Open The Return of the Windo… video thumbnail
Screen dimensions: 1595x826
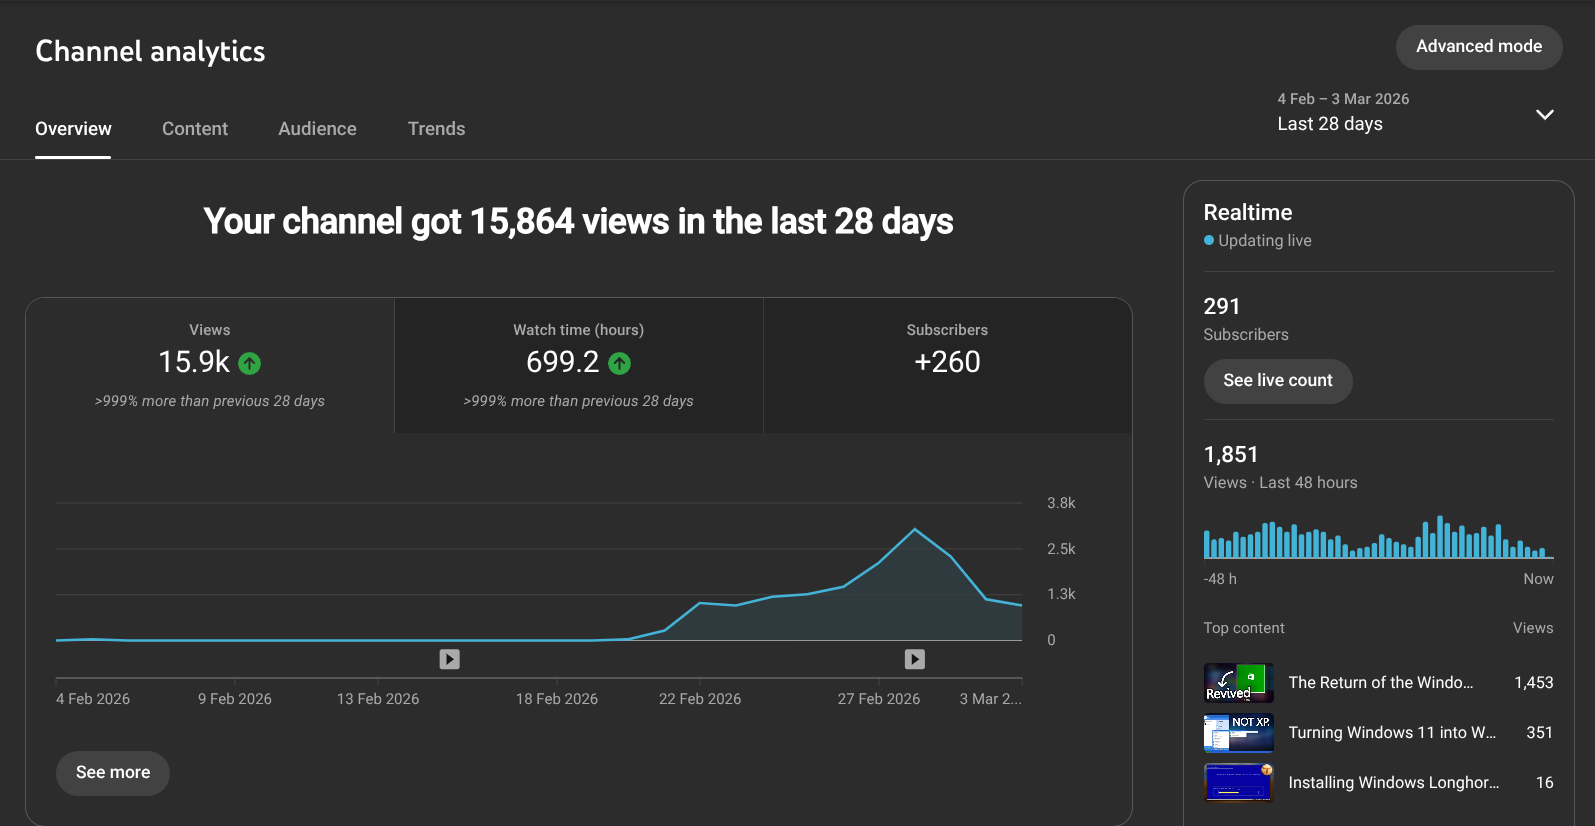1238,683
